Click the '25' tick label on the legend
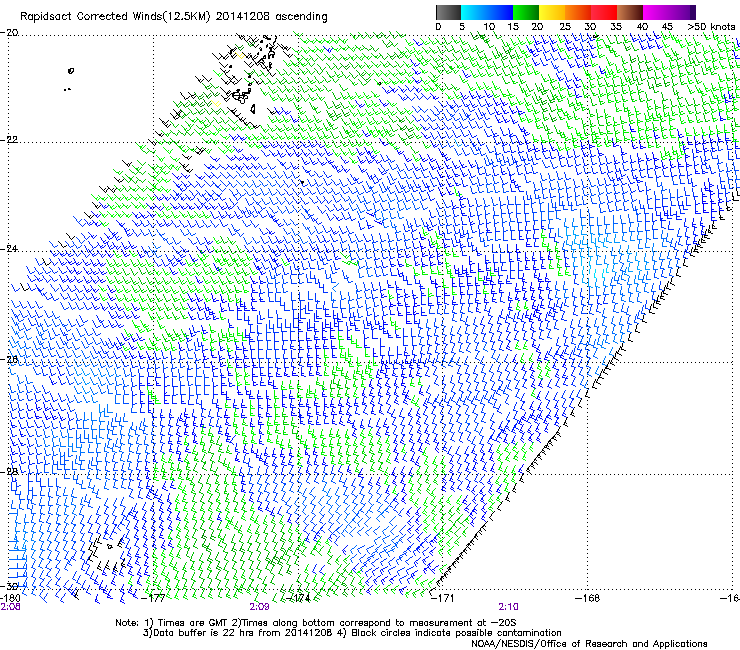Screen dimensions: 740x650 click(565, 27)
